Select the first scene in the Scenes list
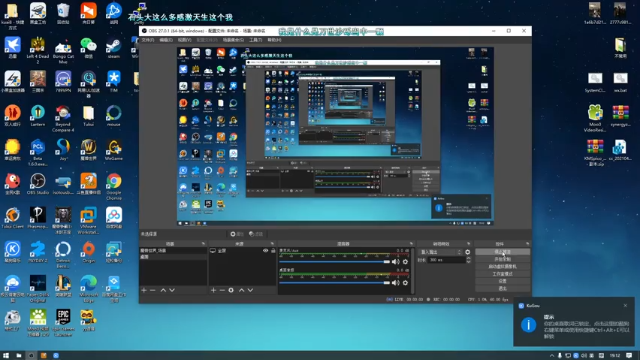640x360 pixels. [173, 251]
